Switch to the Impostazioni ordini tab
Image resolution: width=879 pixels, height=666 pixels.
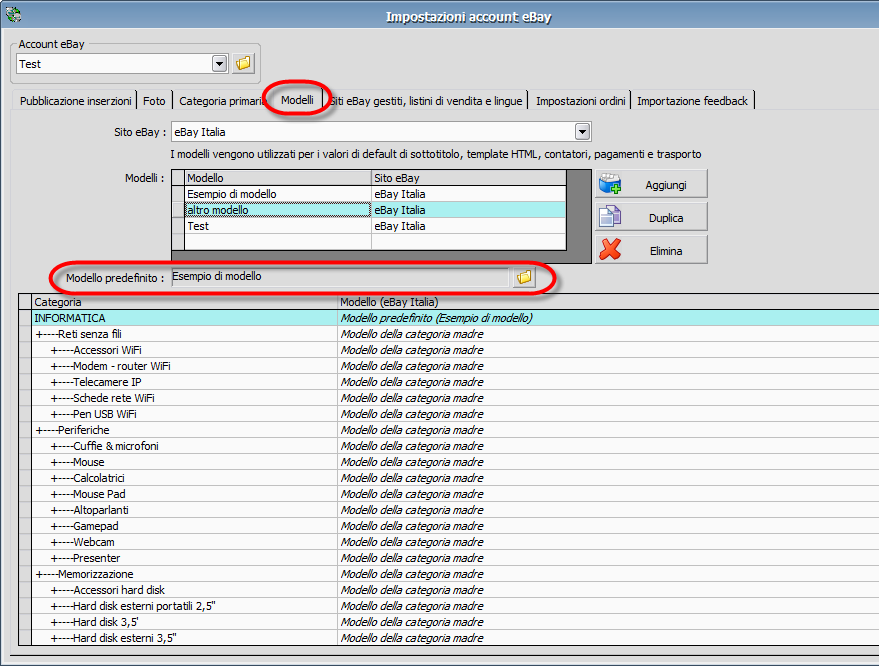[x=580, y=101]
